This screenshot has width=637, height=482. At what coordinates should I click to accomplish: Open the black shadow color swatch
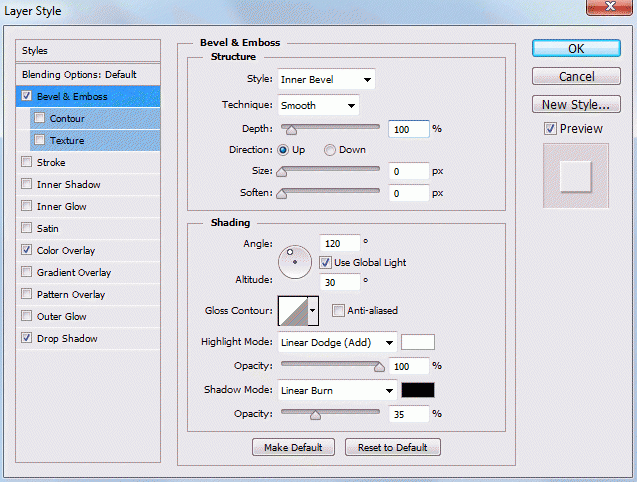point(418,390)
